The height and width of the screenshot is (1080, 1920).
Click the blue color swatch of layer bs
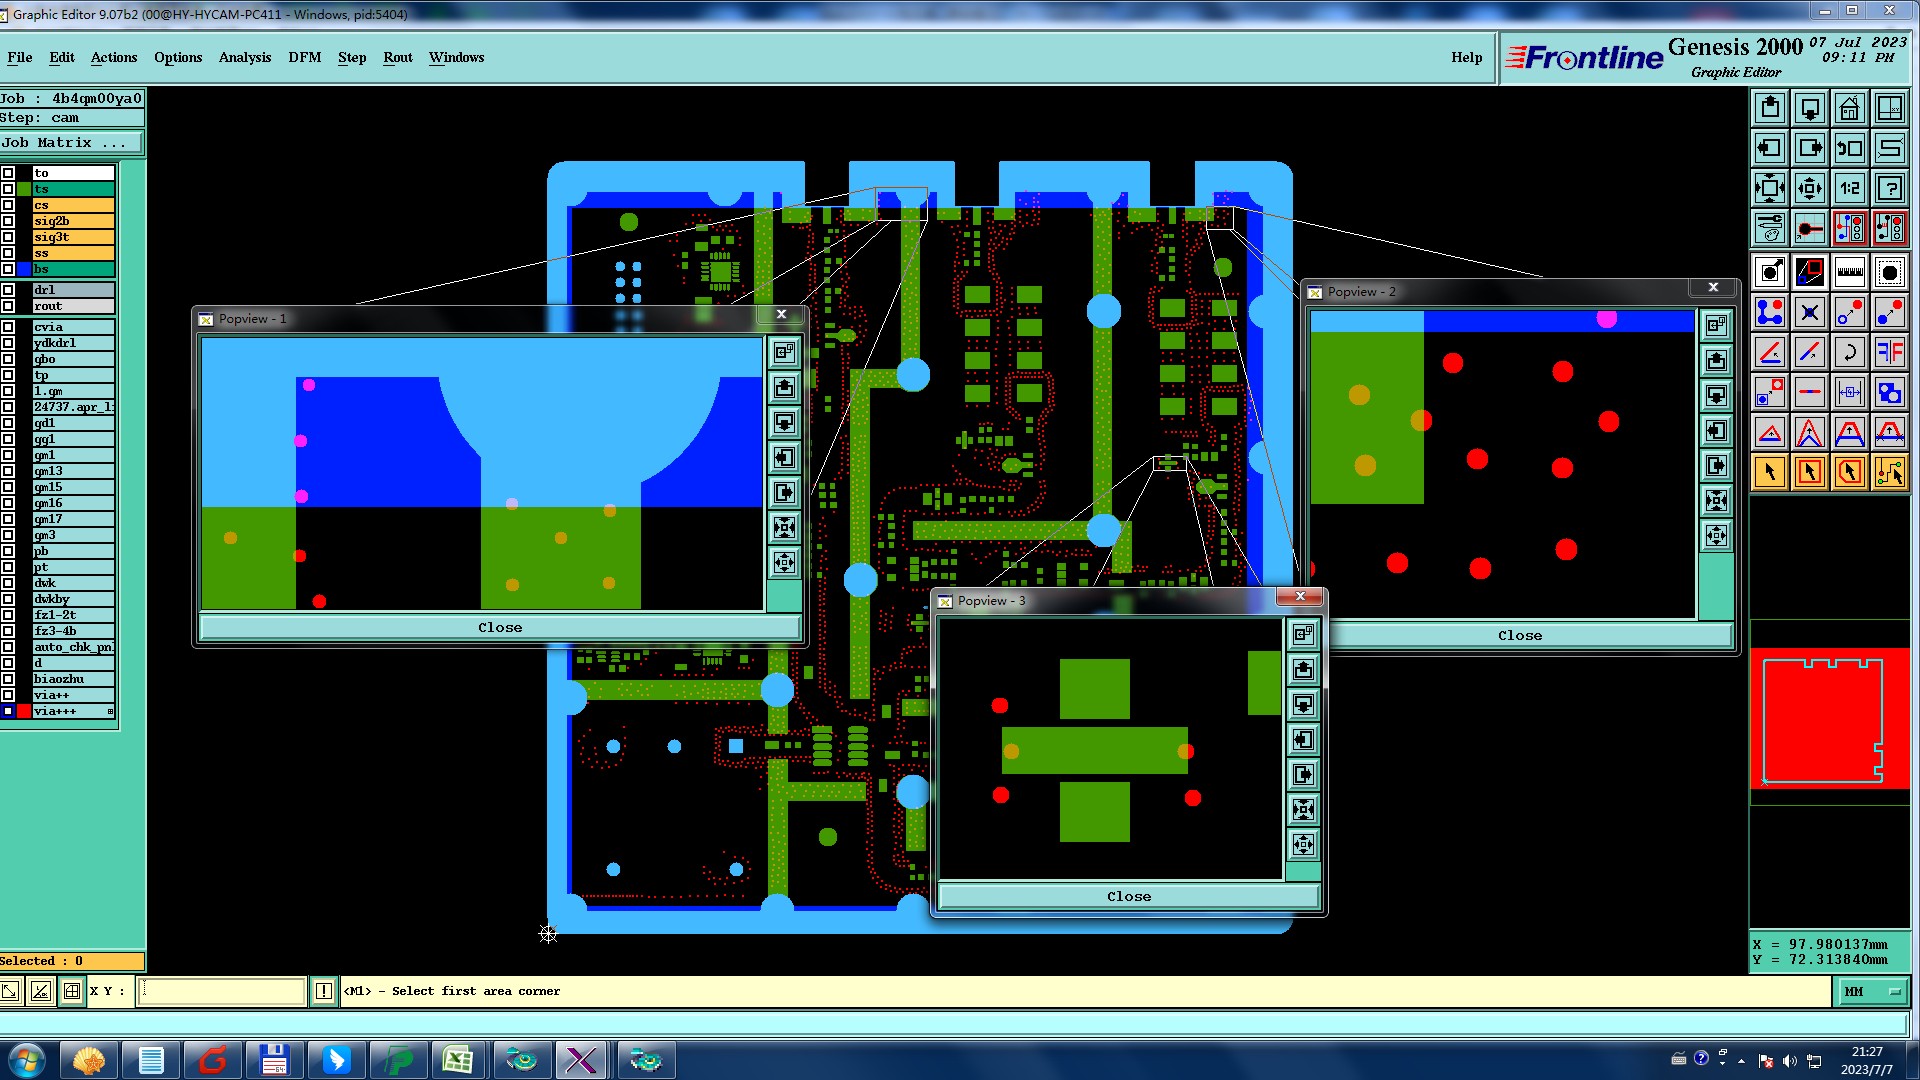24,269
